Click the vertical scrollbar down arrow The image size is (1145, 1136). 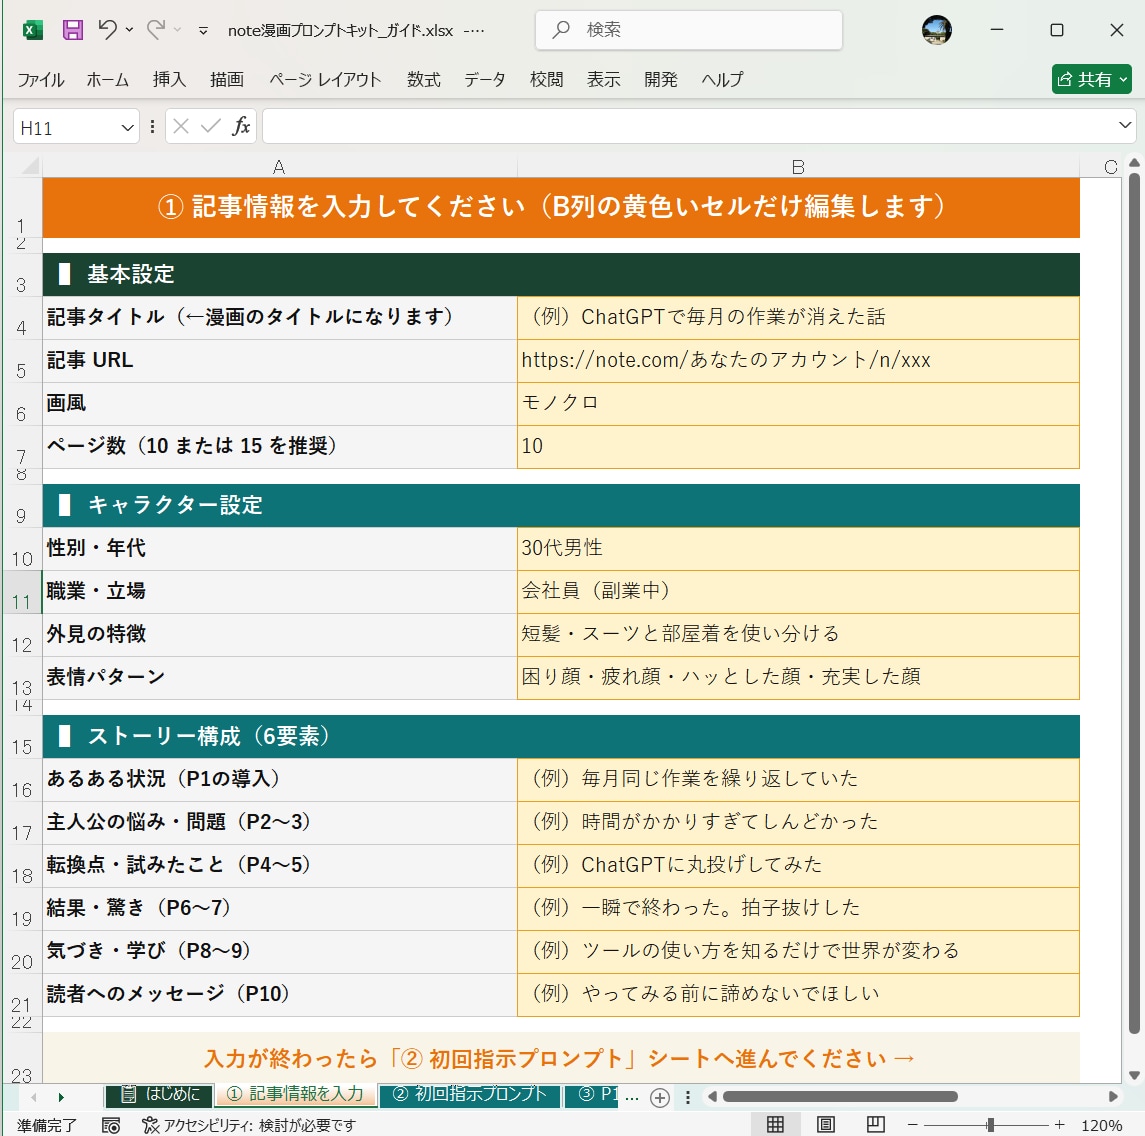1133,1075
